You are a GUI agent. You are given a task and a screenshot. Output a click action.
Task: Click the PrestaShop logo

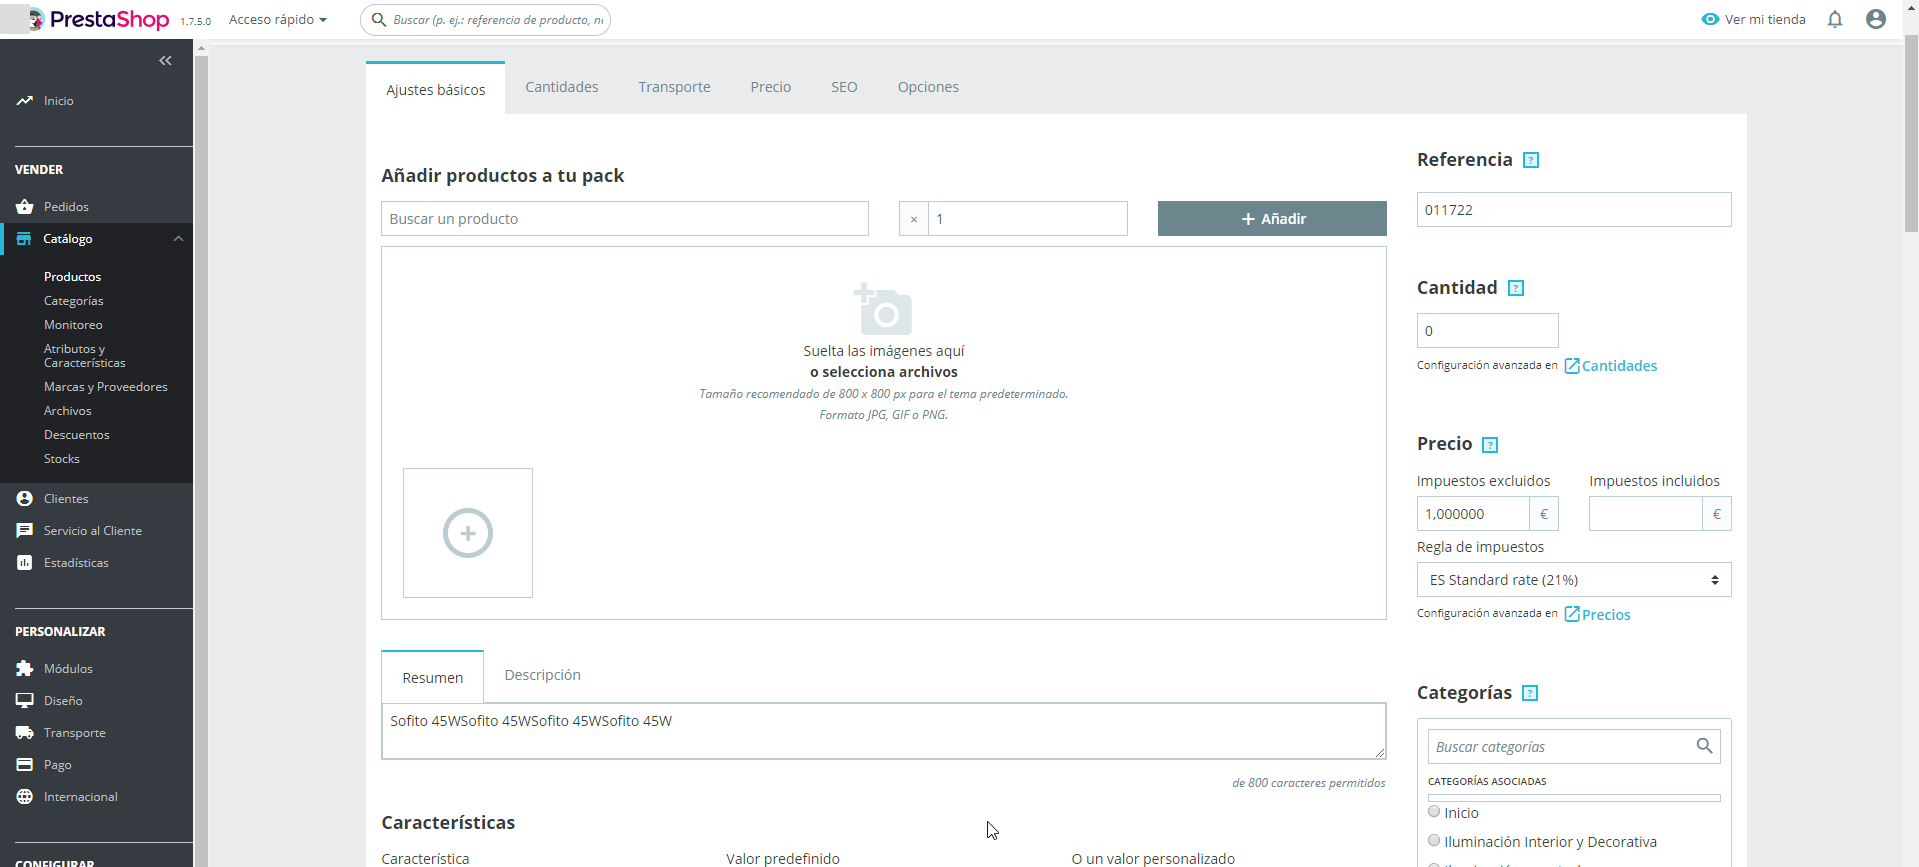98,19
